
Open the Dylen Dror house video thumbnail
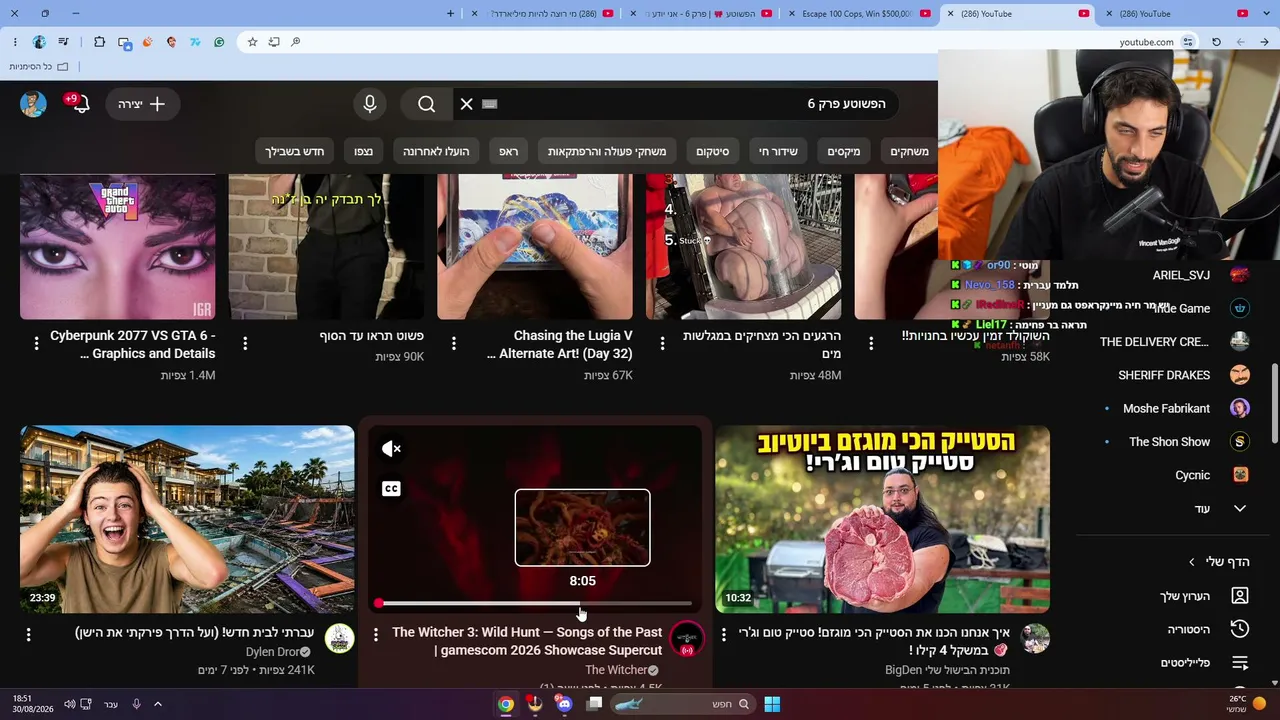[187, 519]
